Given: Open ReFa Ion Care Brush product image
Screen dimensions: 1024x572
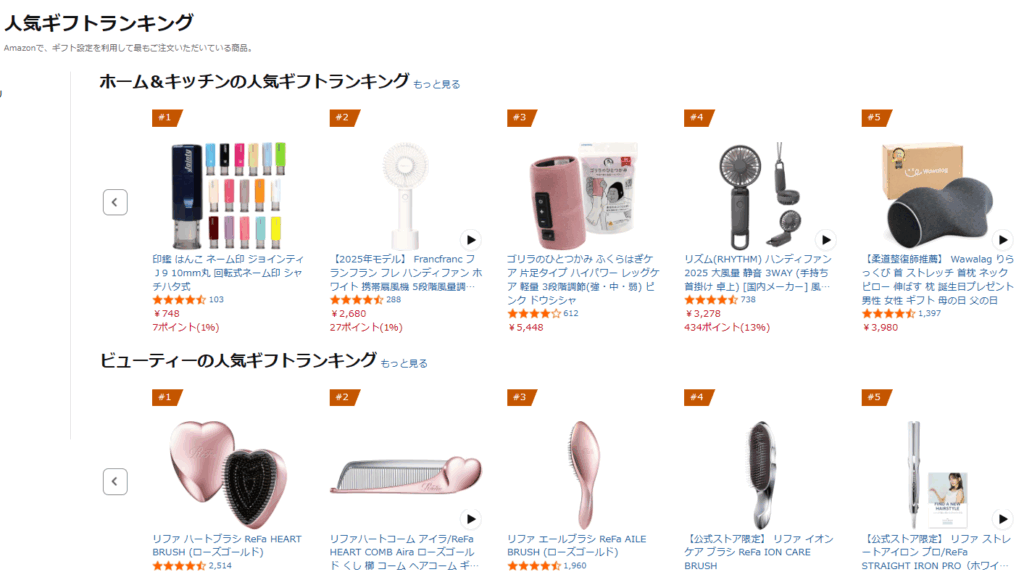Looking at the screenshot, I should tap(760, 474).
